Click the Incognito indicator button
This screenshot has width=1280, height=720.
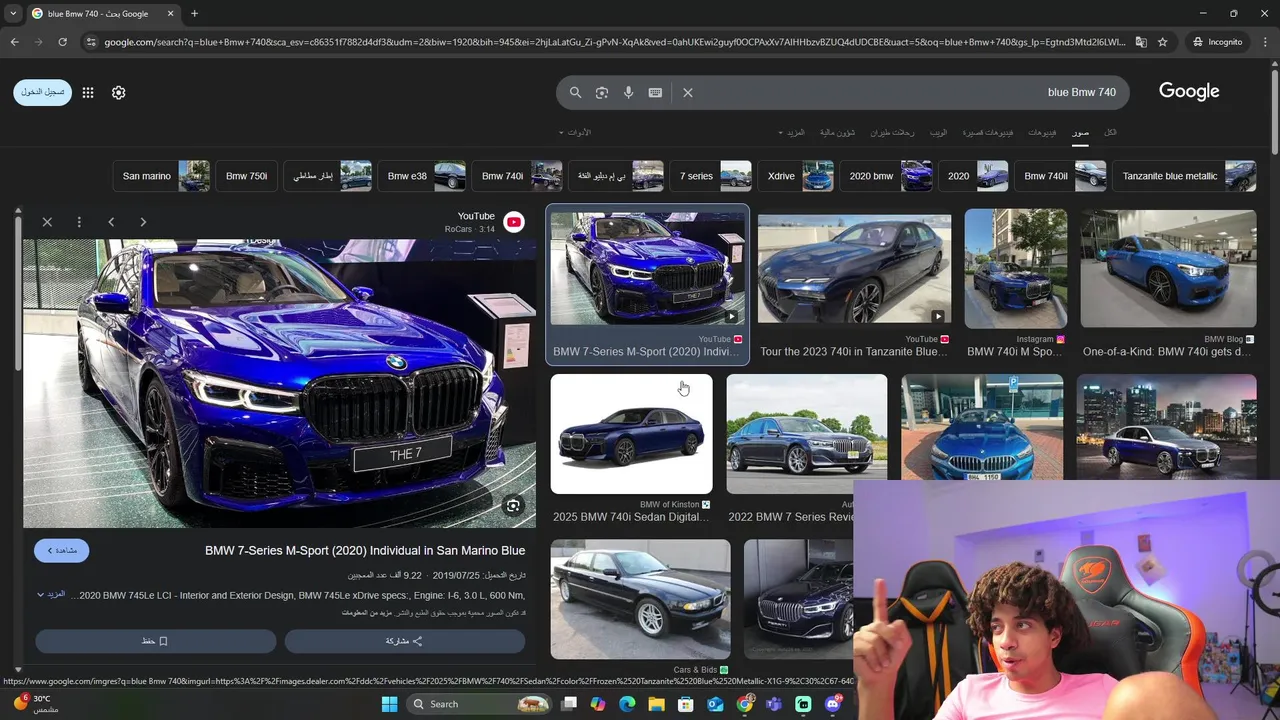click(x=1217, y=42)
